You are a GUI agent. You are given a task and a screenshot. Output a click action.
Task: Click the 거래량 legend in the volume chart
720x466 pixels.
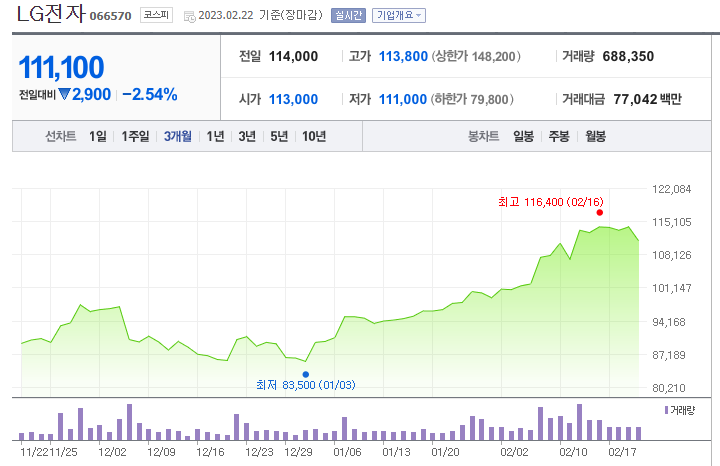680,410
